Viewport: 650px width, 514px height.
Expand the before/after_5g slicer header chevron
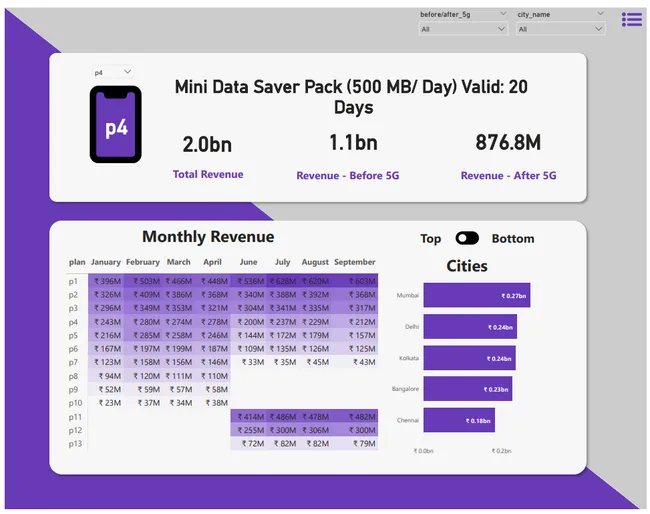pyautogui.click(x=503, y=14)
